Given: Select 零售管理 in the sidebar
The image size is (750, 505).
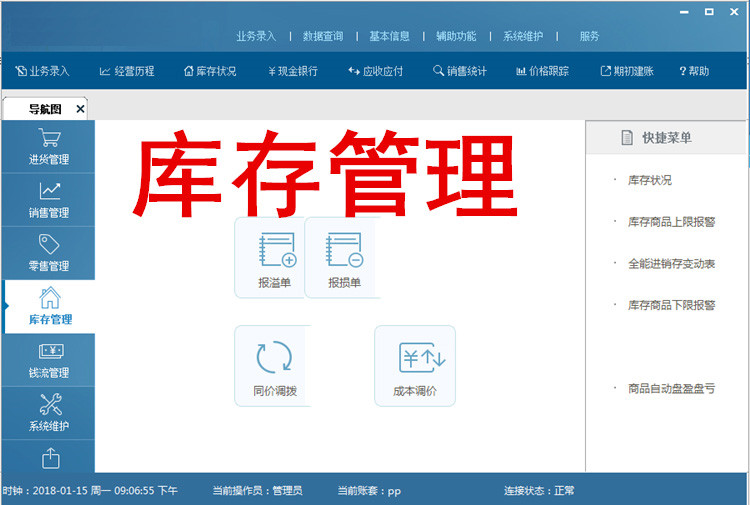Looking at the screenshot, I should [49, 252].
